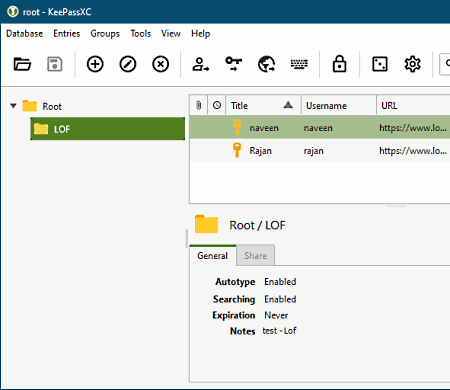Select the Rajan entry title
450x390 pixels.
(260, 151)
